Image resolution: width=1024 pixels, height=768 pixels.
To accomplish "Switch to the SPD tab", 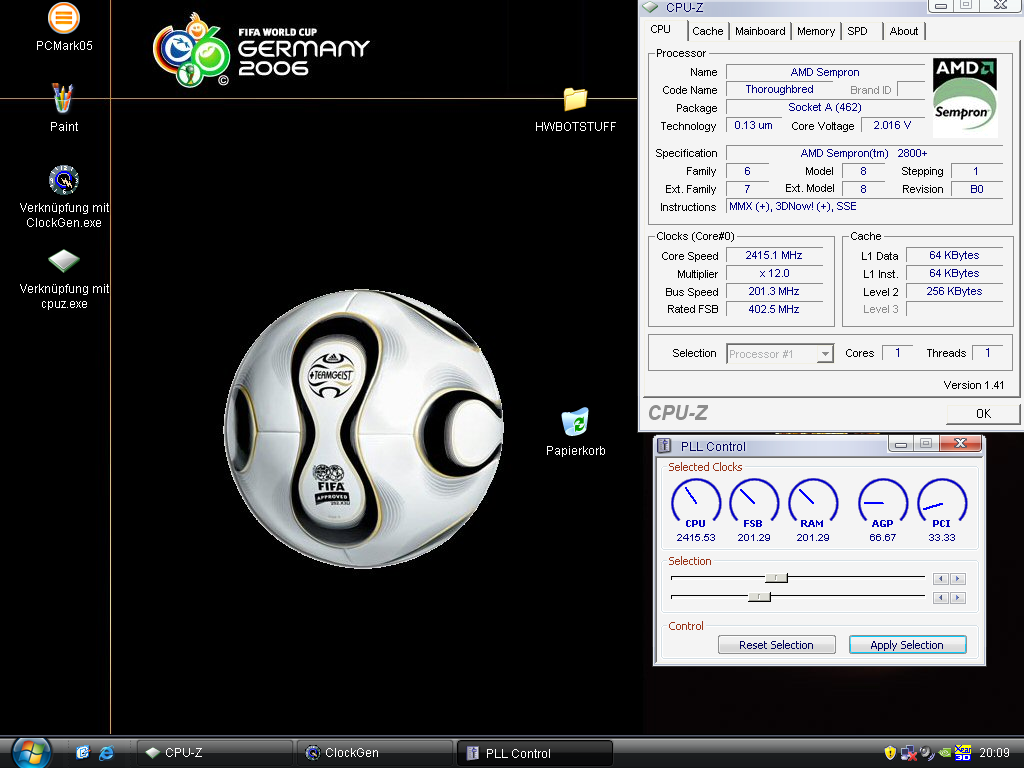I will tap(857, 31).
